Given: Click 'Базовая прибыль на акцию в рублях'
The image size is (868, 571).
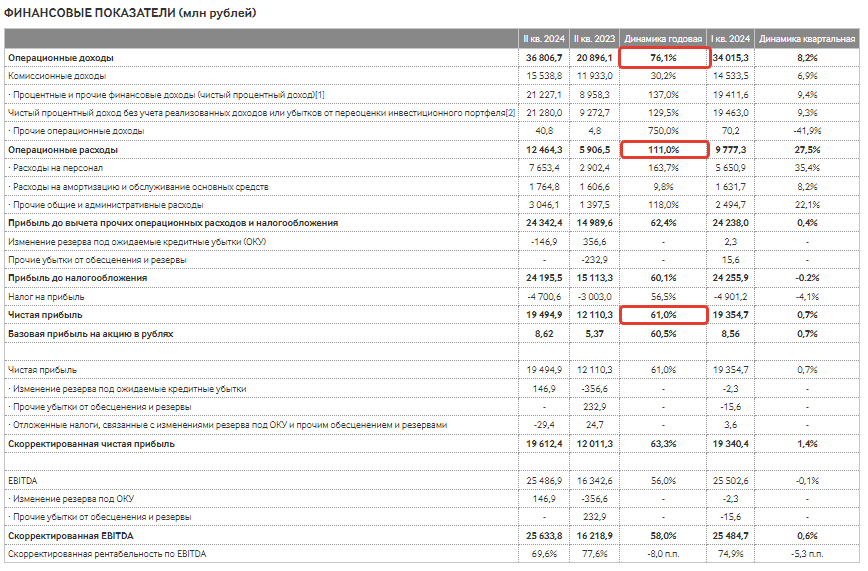Looking at the screenshot, I should [x=91, y=334].
